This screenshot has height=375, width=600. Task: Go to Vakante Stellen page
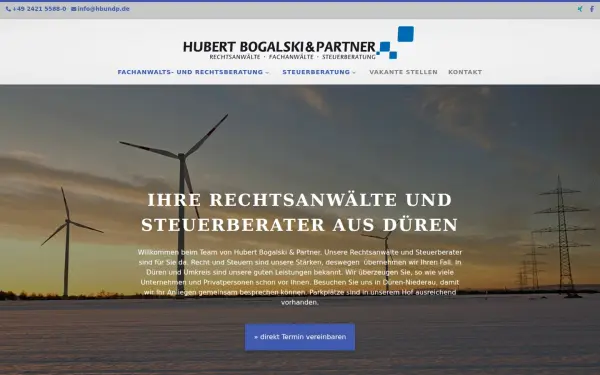click(403, 72)
